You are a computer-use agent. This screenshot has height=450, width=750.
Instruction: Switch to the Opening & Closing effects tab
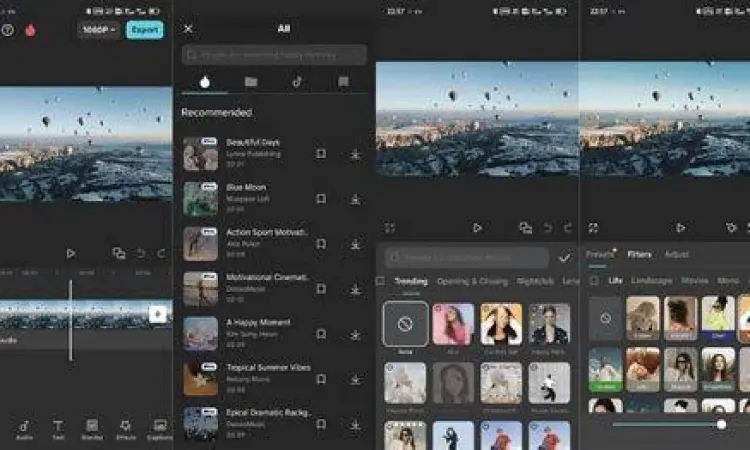pyautogui.click(x=472, y=281)
